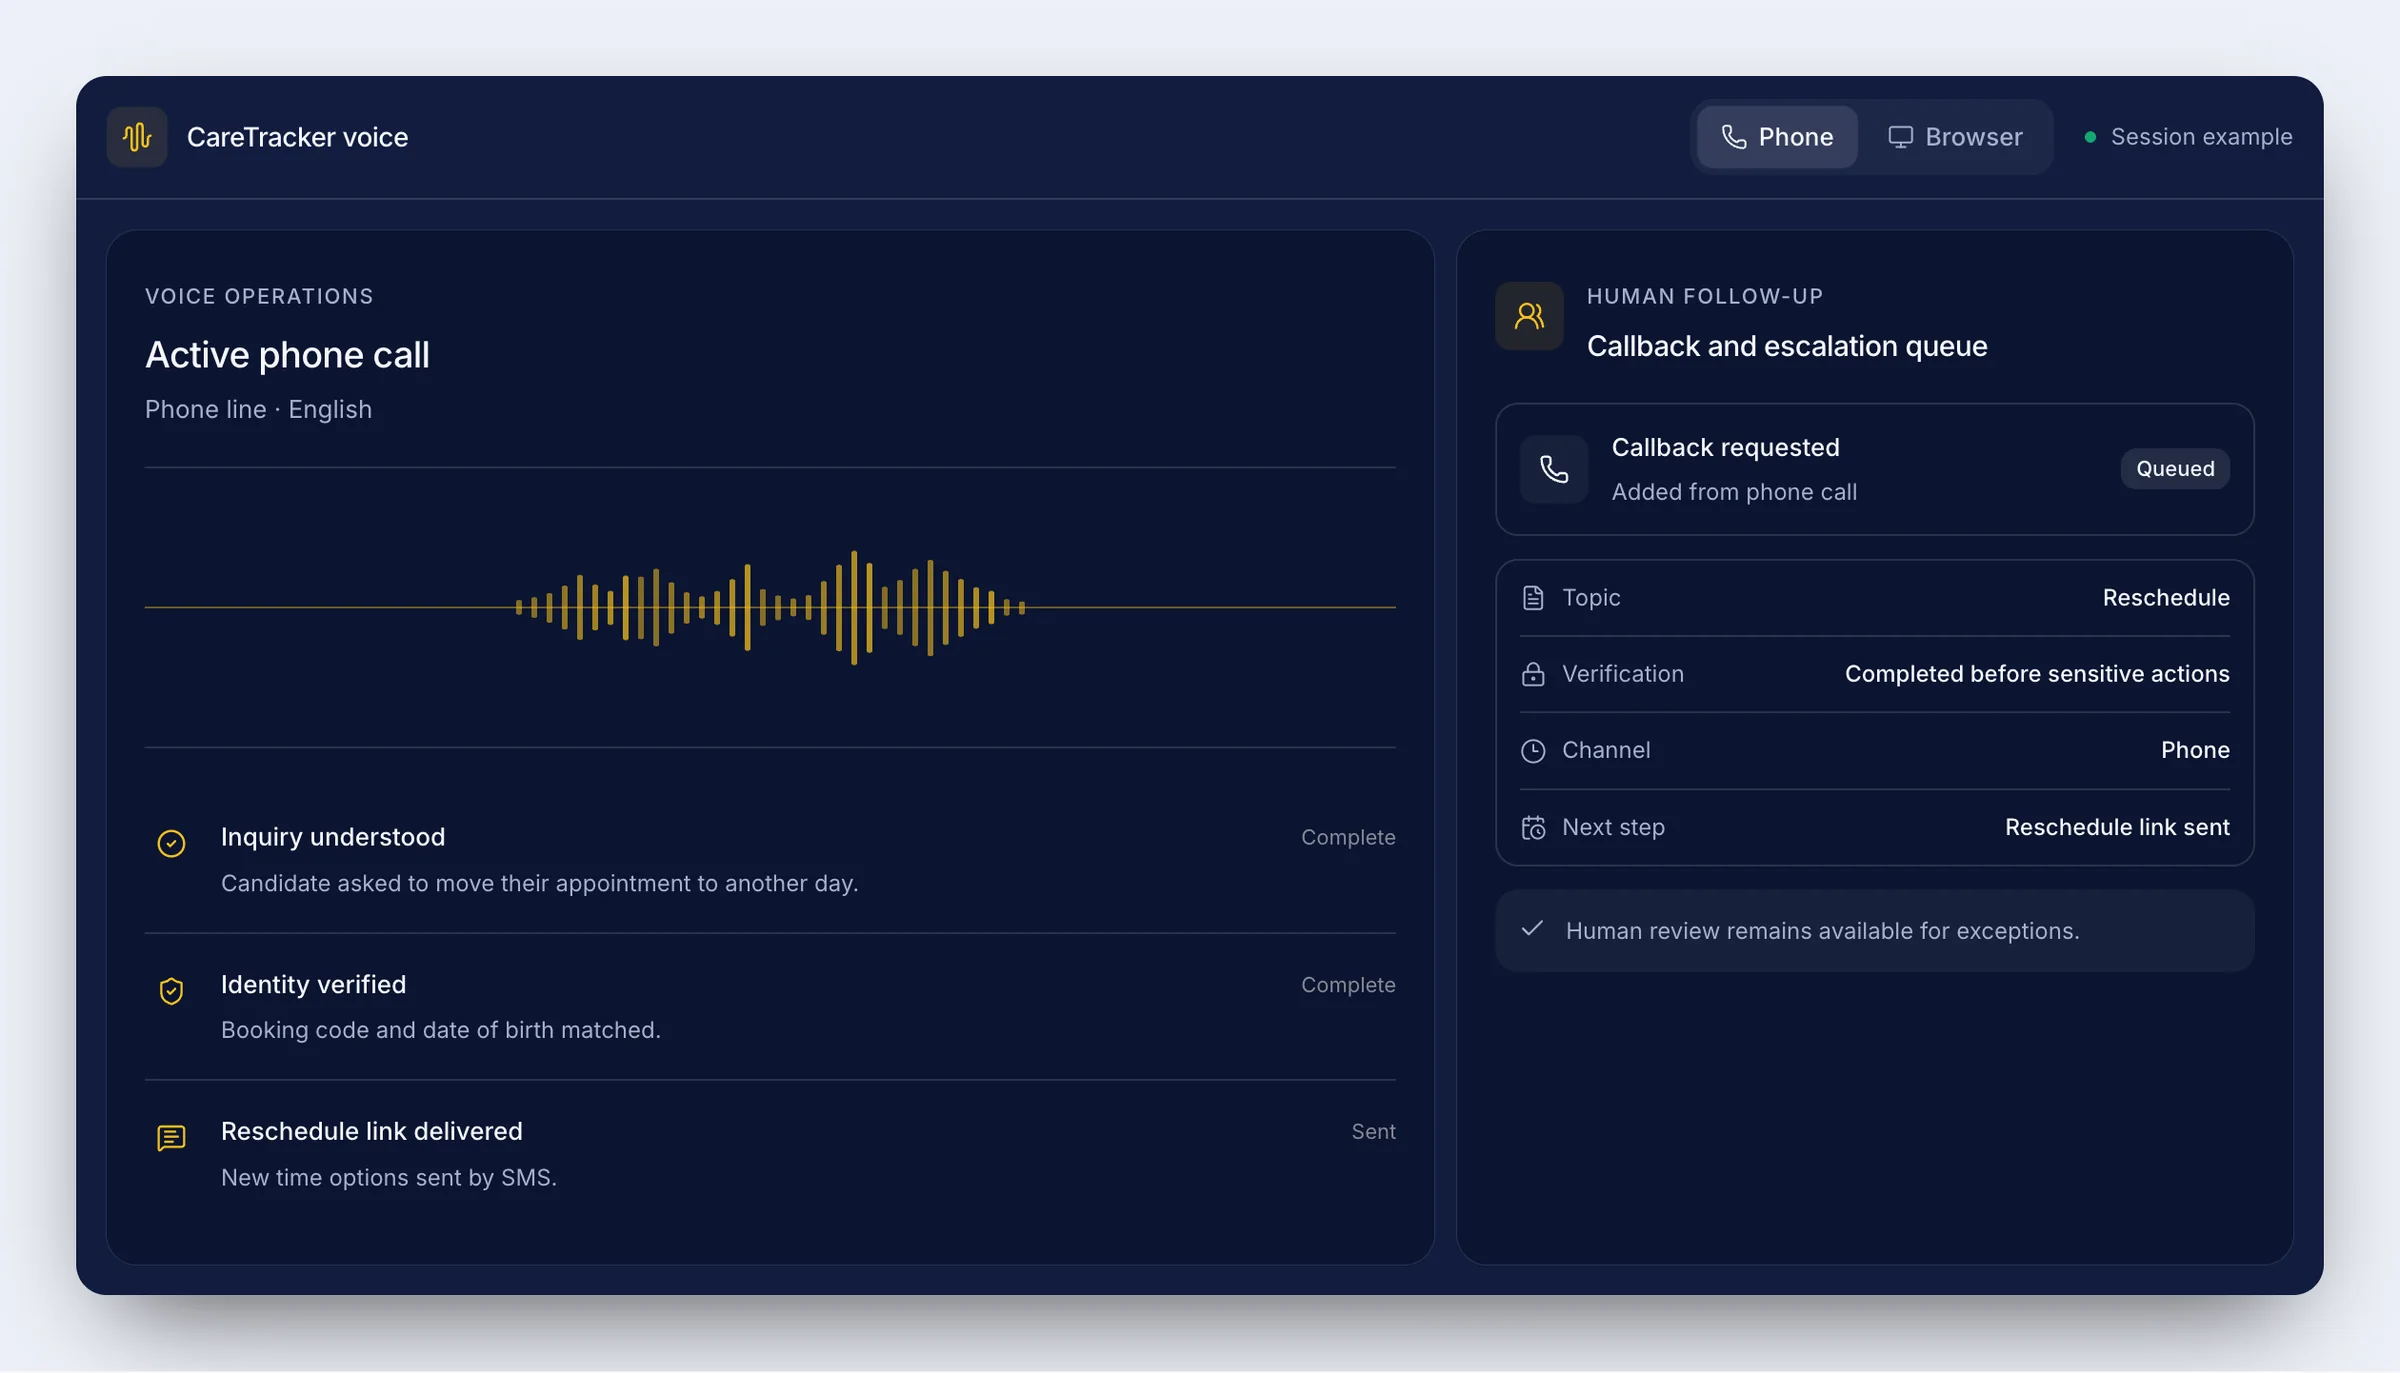Click the Topic document icon

pyautogui.click(x=1533, y=598)
